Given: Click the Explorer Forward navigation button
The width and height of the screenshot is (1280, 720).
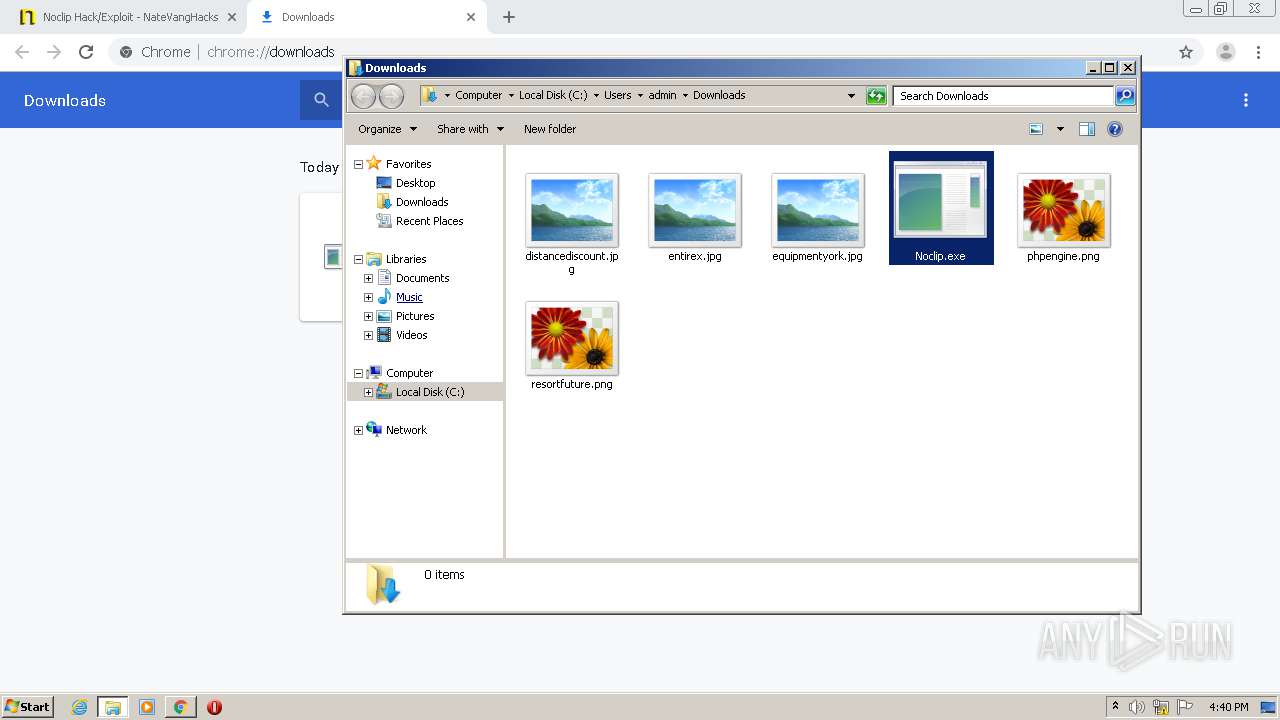Looking at the screenshot, I should [392, 96].
